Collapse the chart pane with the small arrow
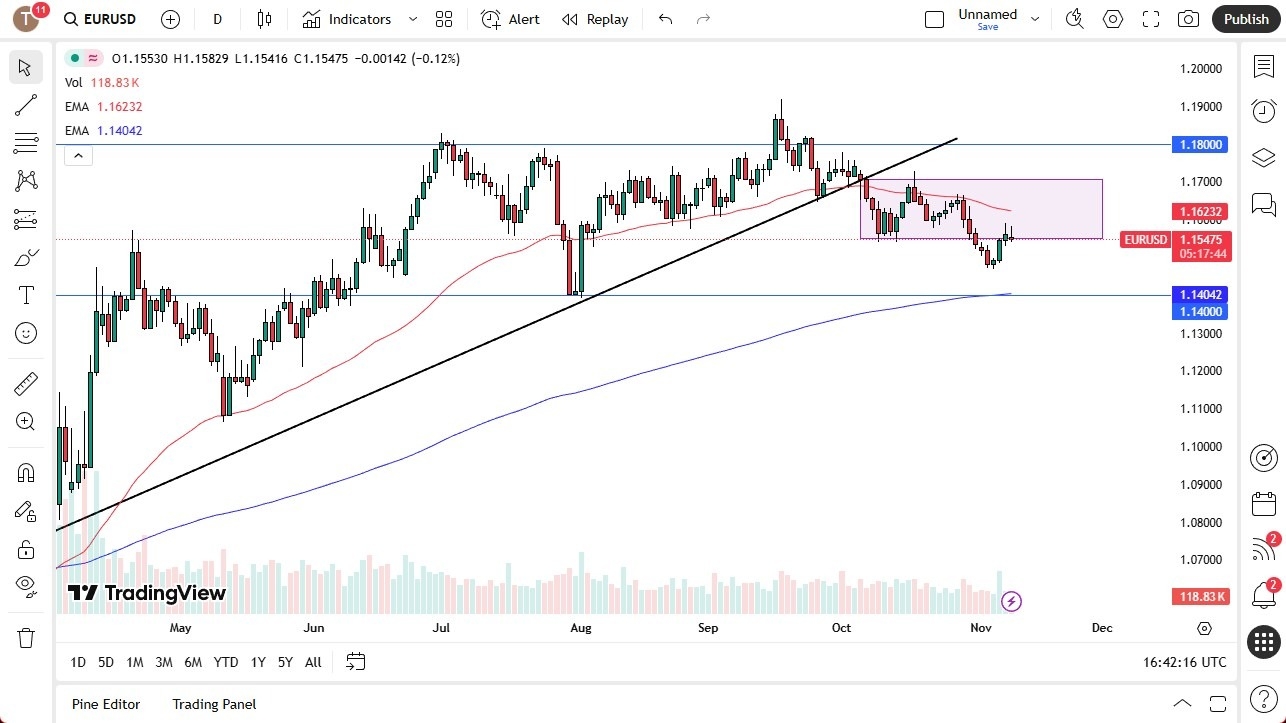This screenshot has height=723, width=1286. pos(78,155)
